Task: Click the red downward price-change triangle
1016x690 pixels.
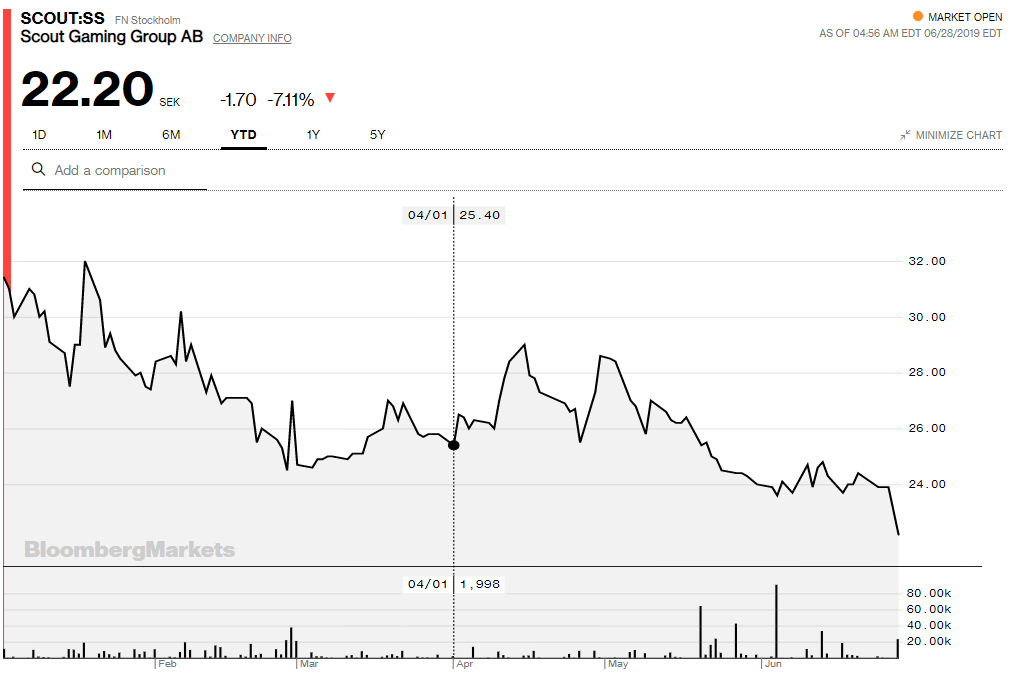Action: tap(330, 98)
